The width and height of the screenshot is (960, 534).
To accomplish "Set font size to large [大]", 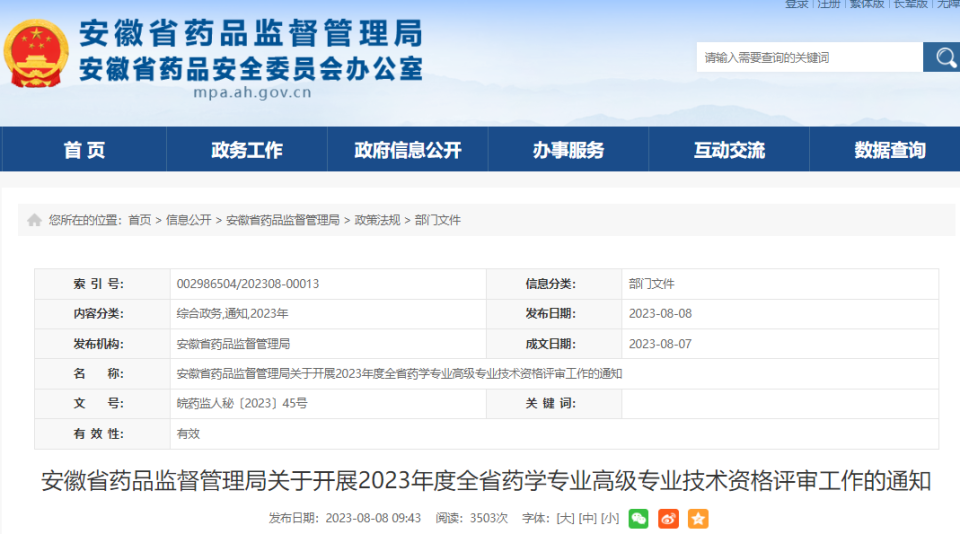I will [x=565, y=518].
